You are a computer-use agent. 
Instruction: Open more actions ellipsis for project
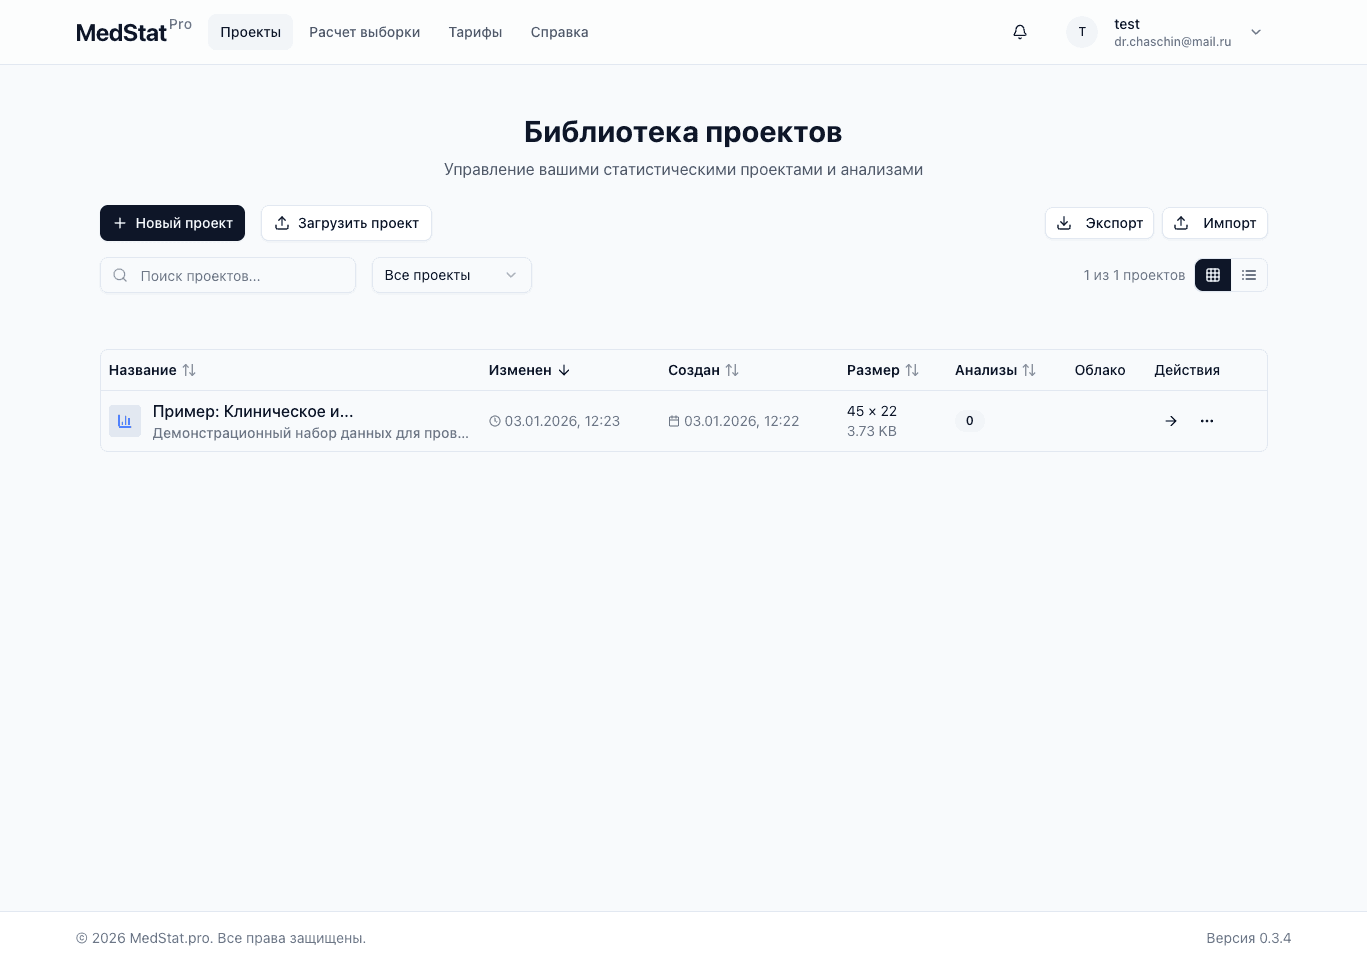(x=1207, y=421)
